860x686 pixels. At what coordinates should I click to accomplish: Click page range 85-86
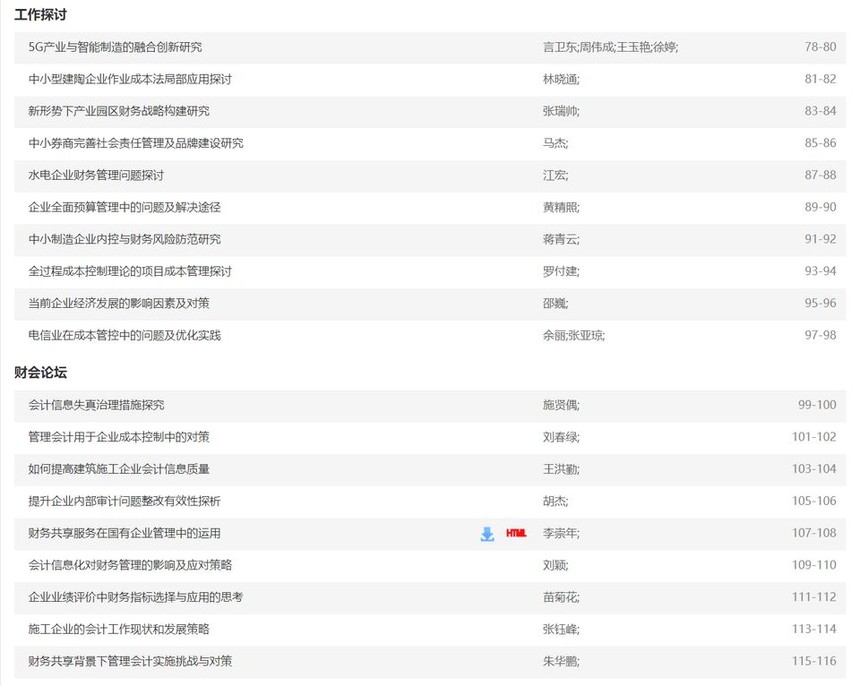tap(821, 143)
